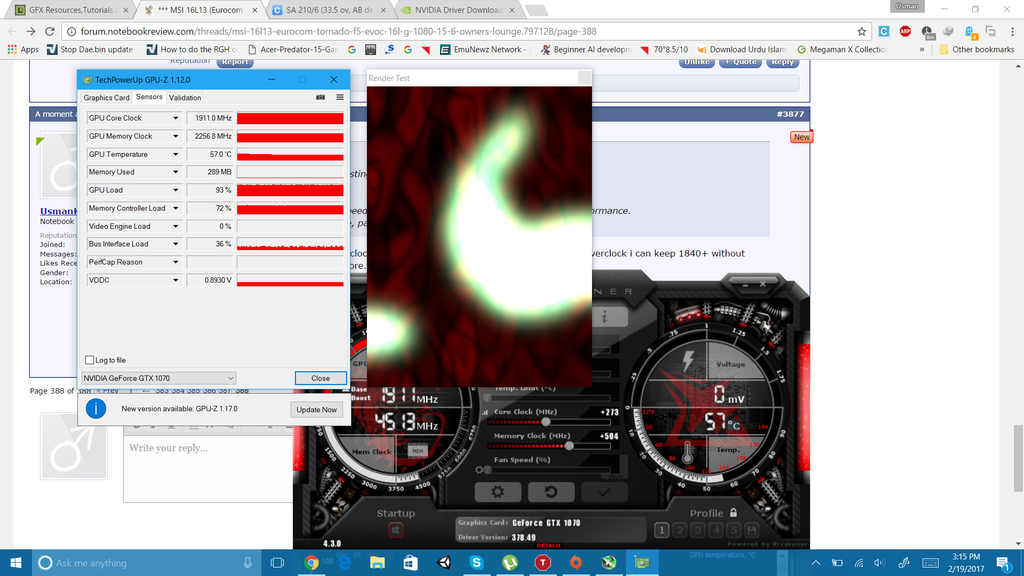Expand the GPU Core Clock sensor dropdown
Image resolution: width=1024 pixels, height=576 pixels.
point(175,118)
